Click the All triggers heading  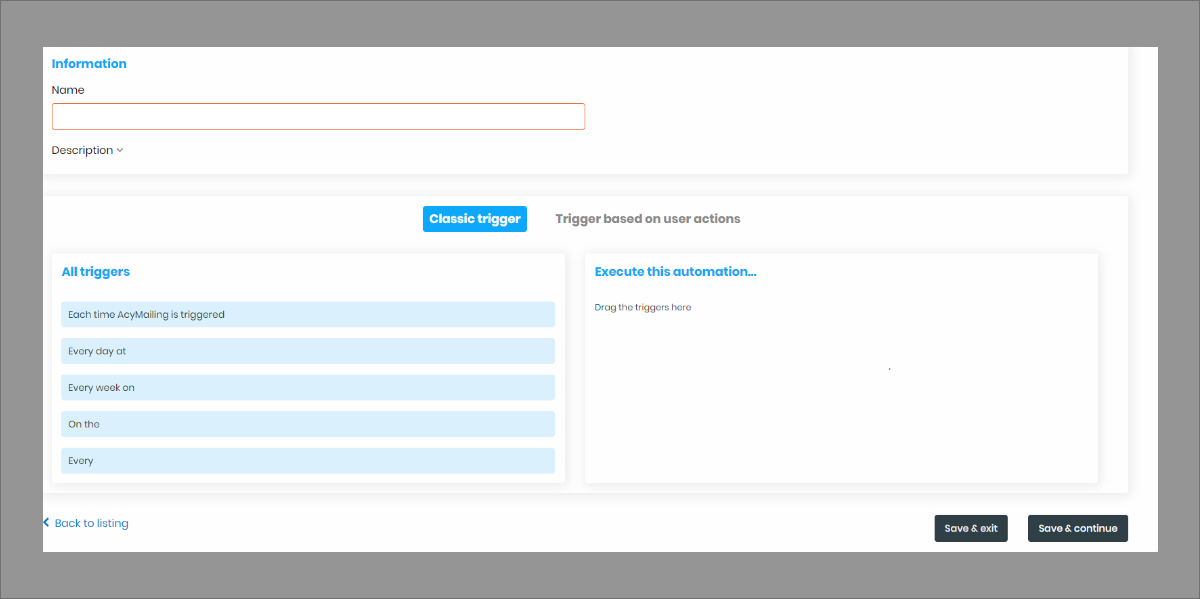tap(95, 272)
